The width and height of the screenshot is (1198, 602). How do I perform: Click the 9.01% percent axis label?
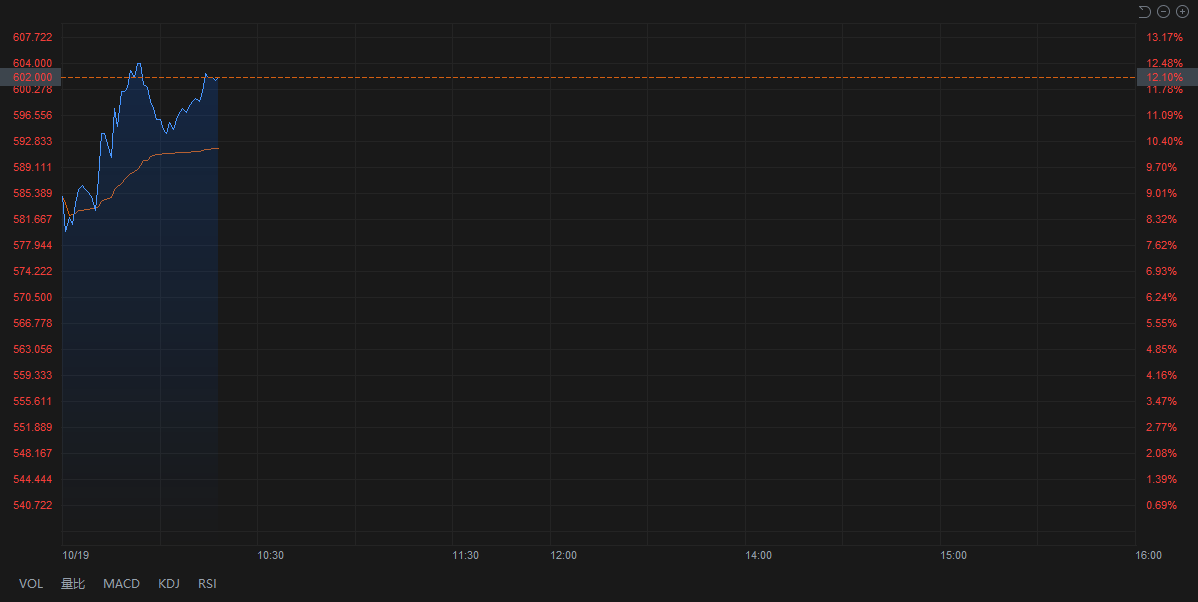point(1161,193)
